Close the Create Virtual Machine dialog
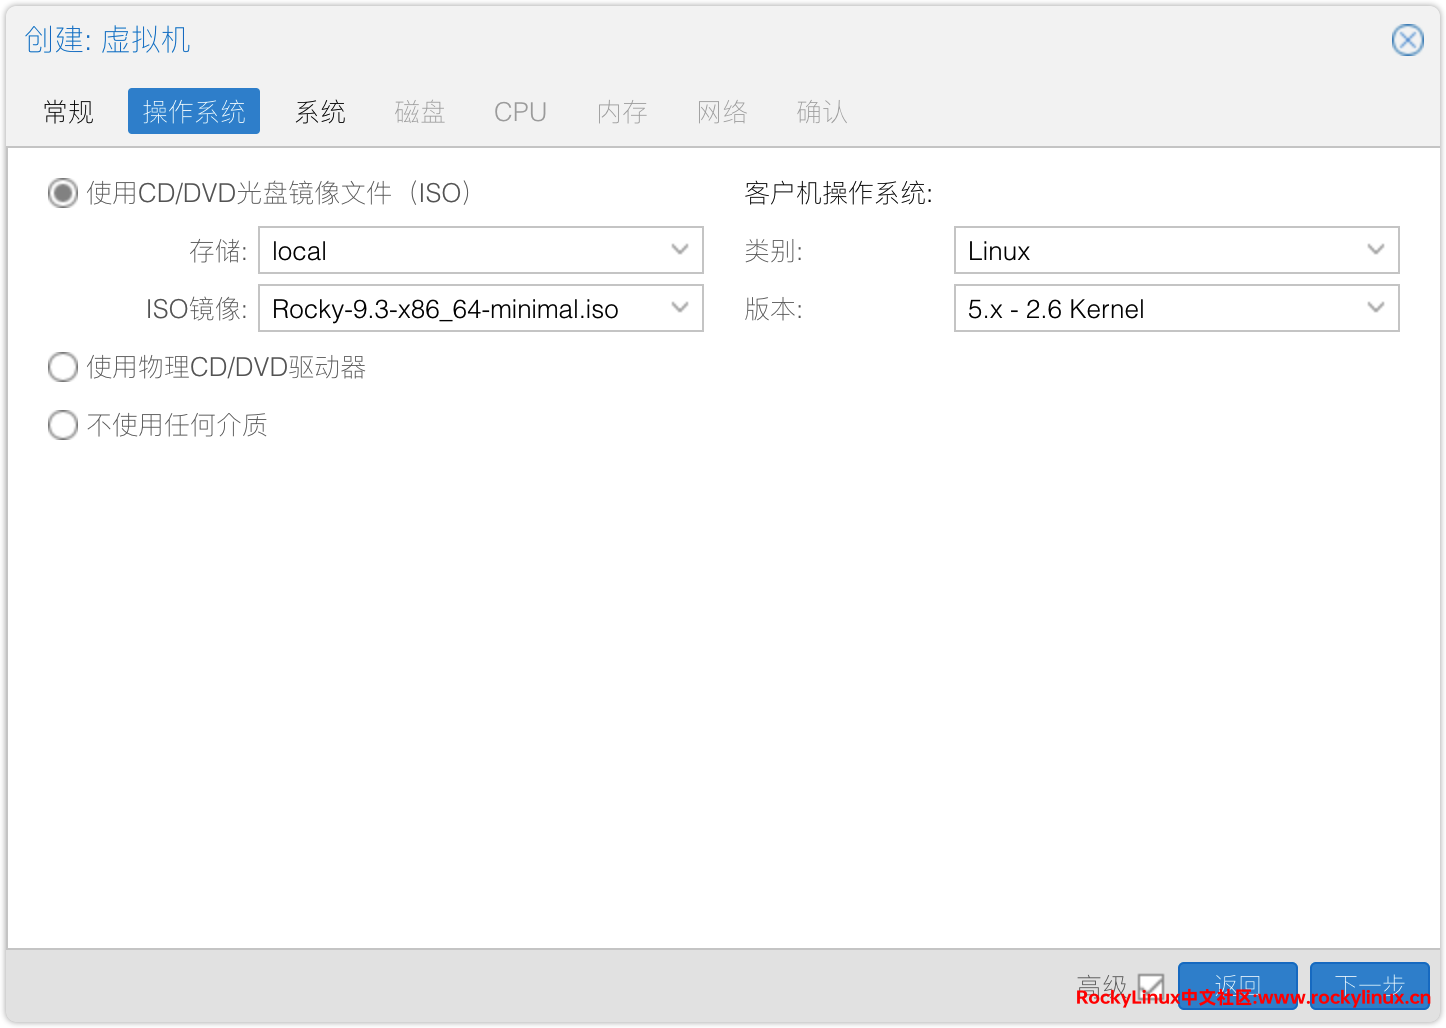The height and width of the screenshot is (1028, 1446). tap(1407, 40)
